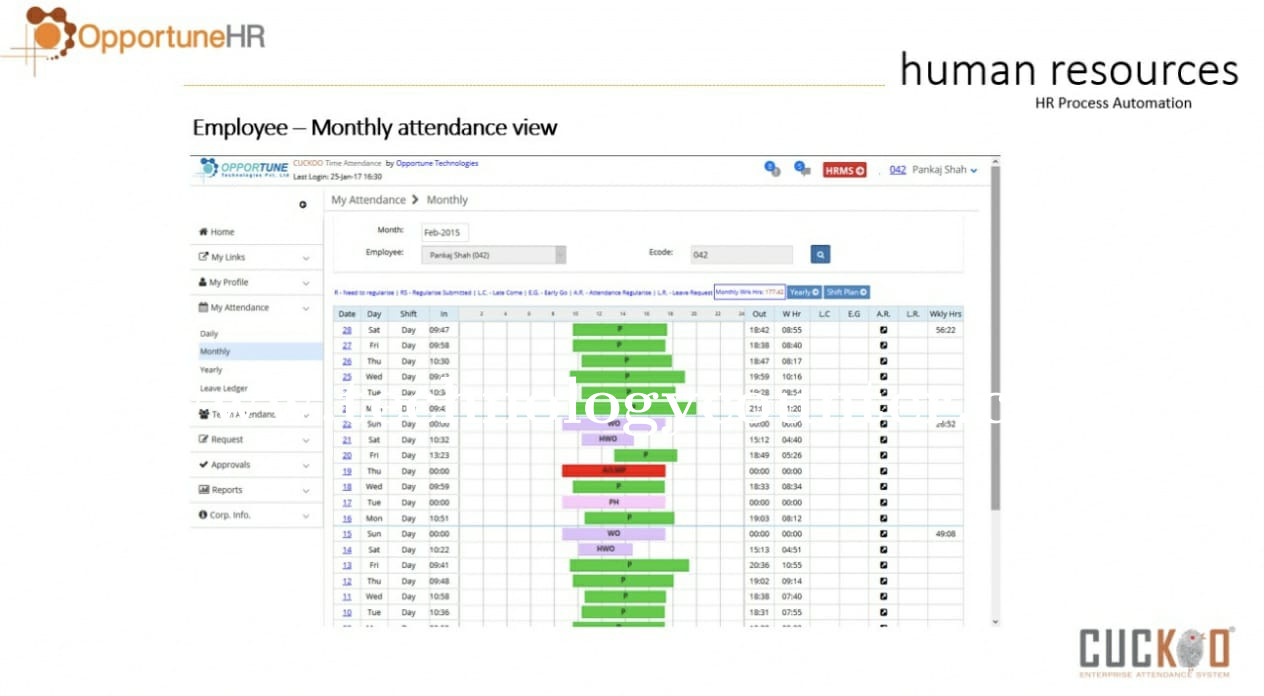
Task: Click My Attendance in the breadcrumb
Action: point(368,200)
